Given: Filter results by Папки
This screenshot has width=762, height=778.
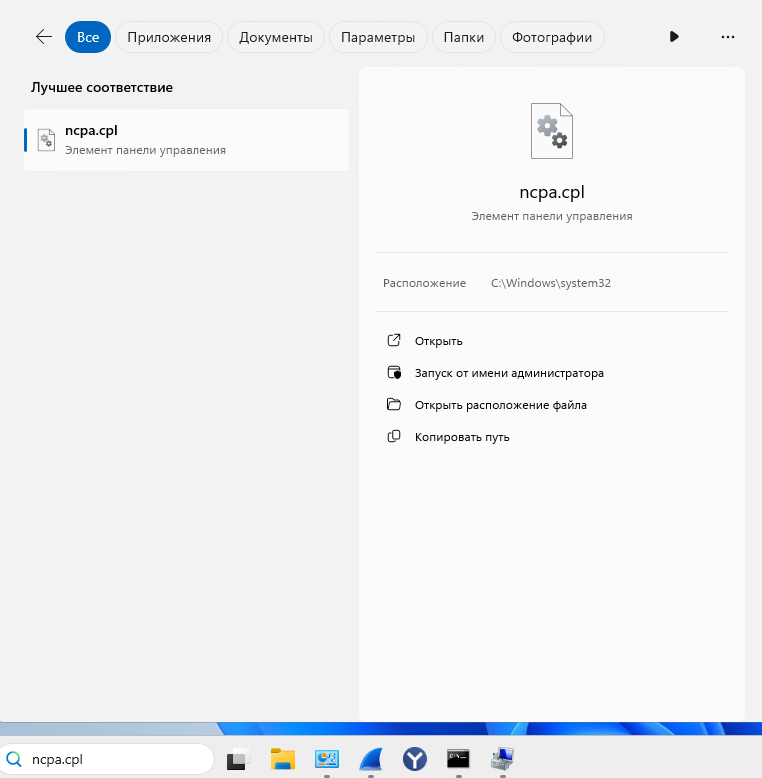Looking at the screenshot, I should tap(464, 37).
